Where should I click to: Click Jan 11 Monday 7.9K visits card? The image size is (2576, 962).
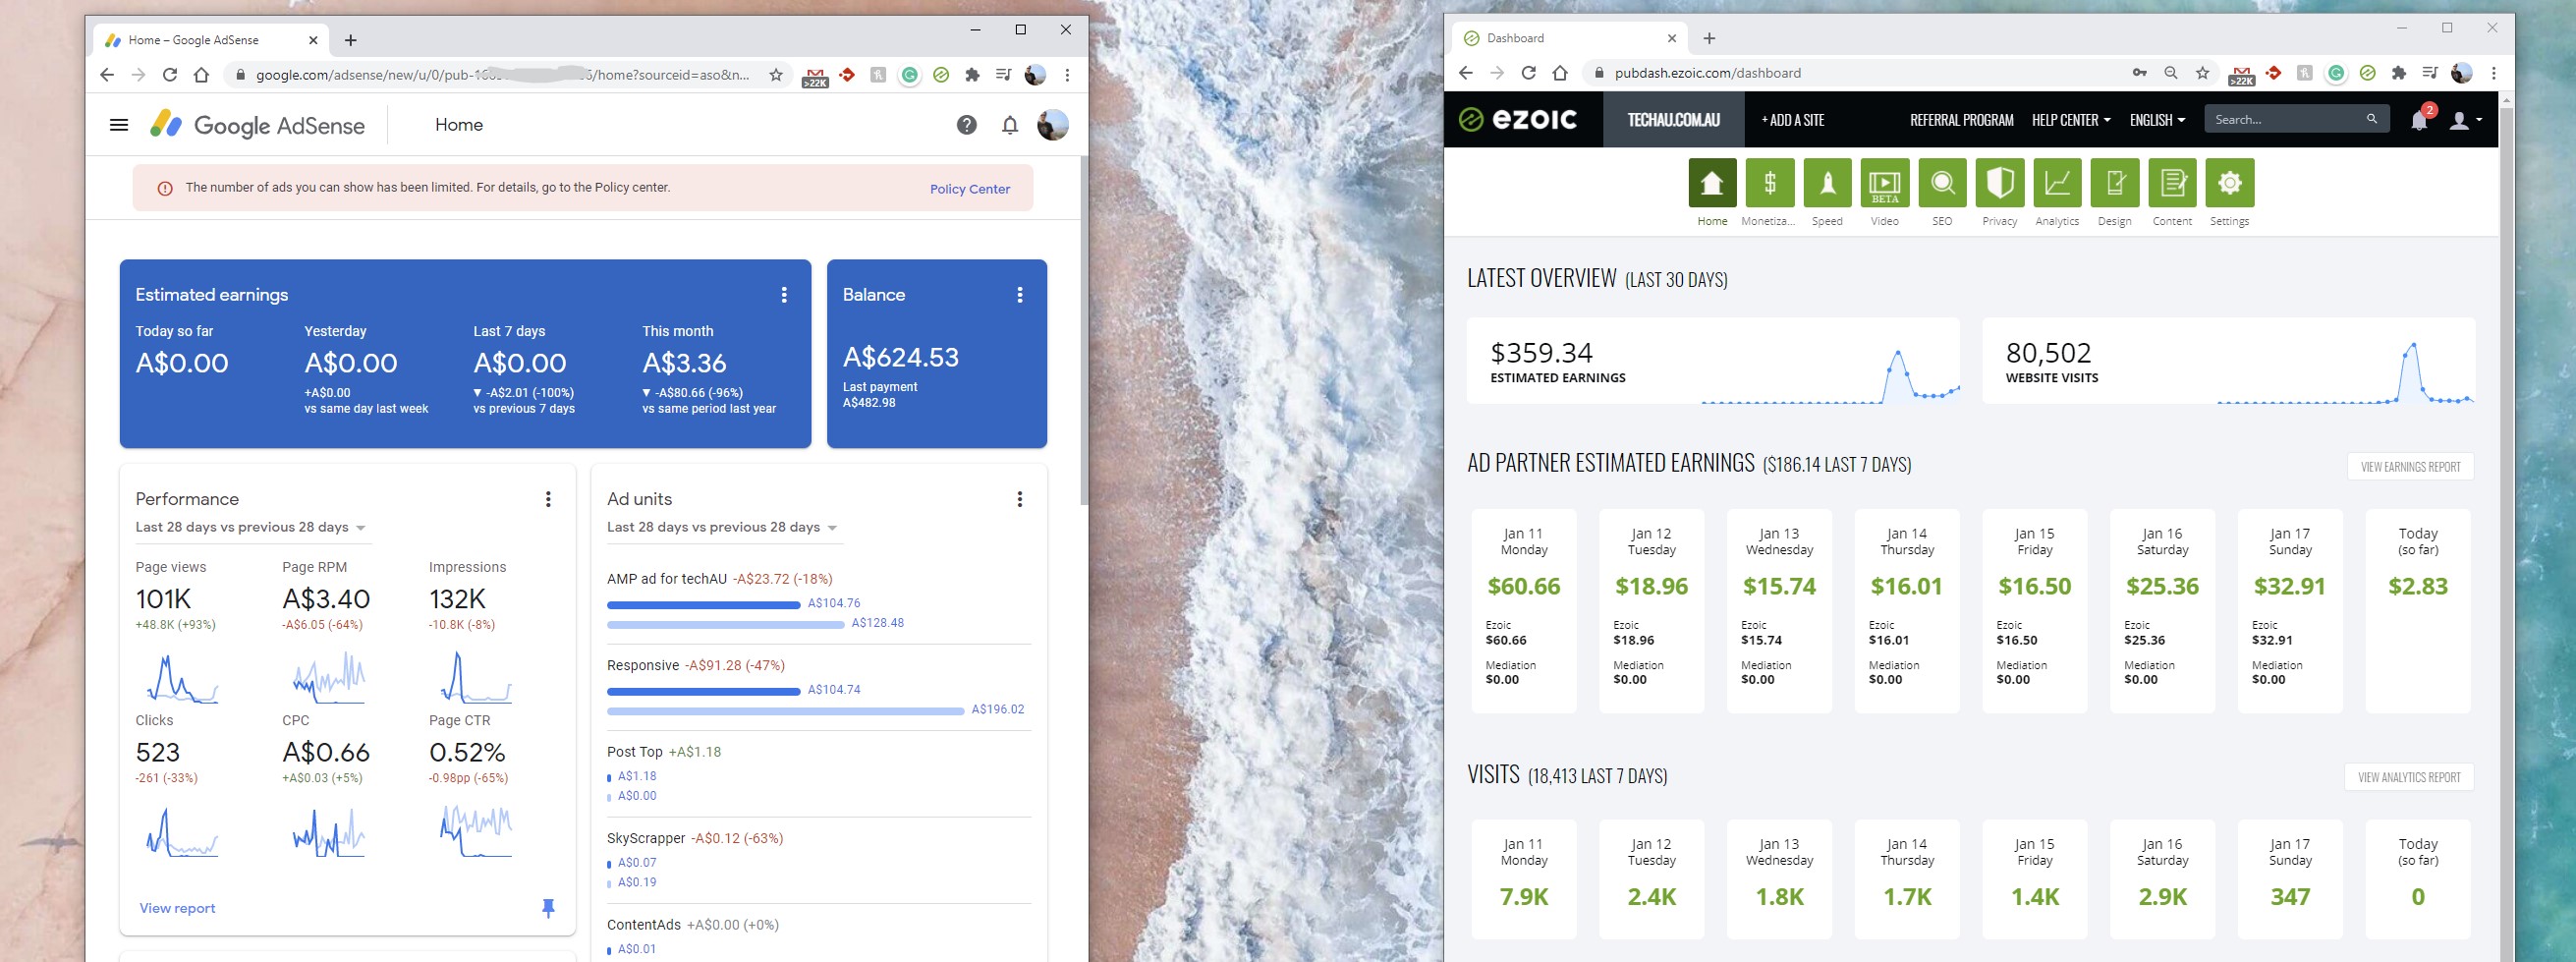[1523, 879]
